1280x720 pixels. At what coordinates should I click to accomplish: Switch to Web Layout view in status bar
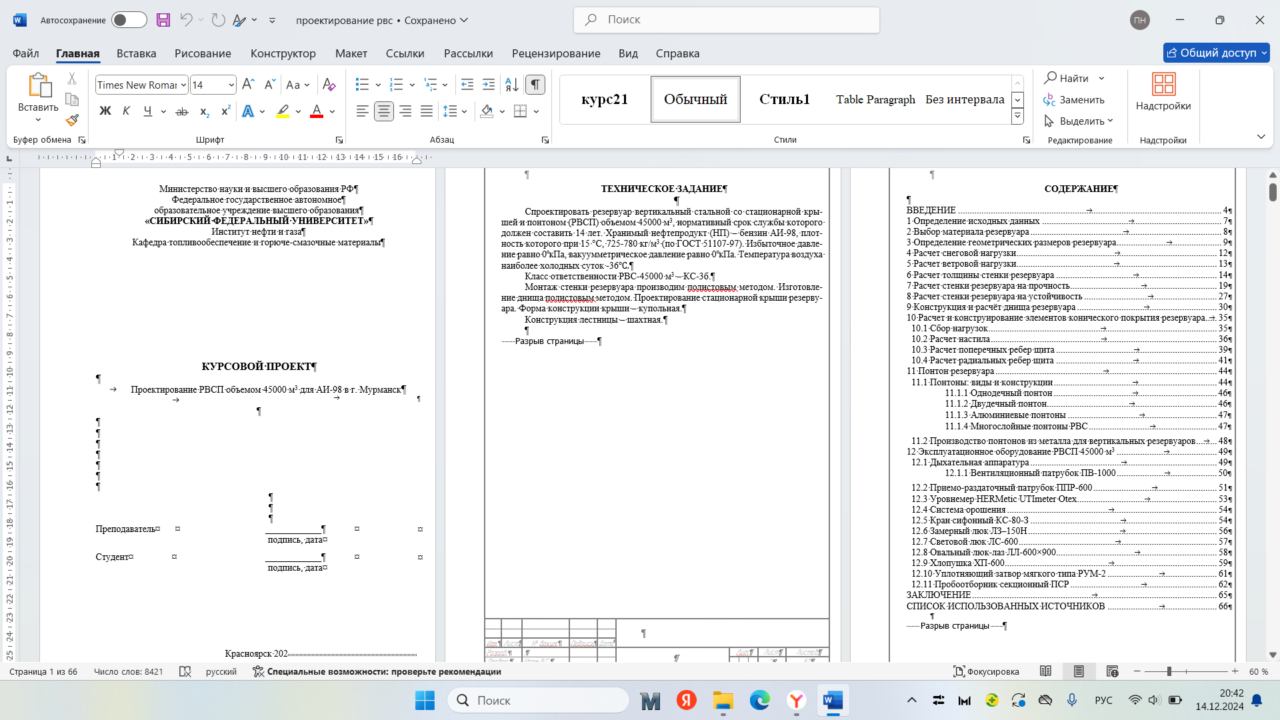click(1111, 672)
